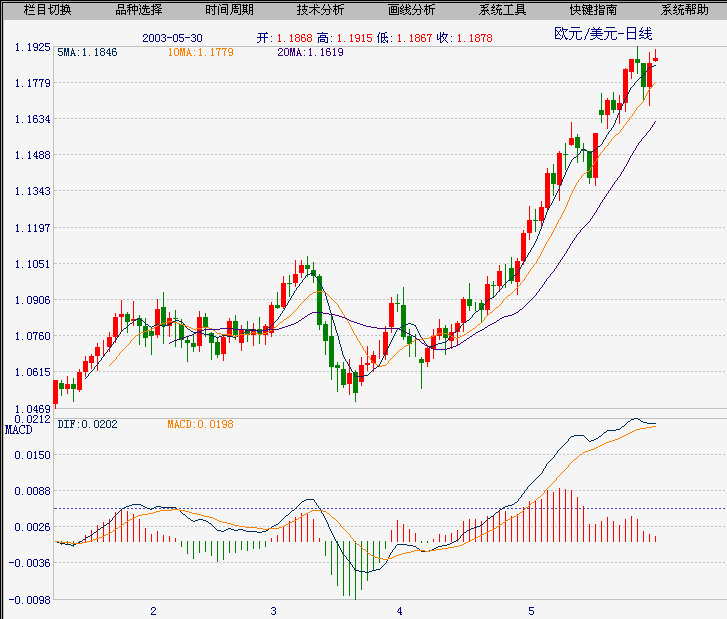Open the 时间周期 menu
The height and width of the screenshot is (619, 727).
[x=230, y=10]
